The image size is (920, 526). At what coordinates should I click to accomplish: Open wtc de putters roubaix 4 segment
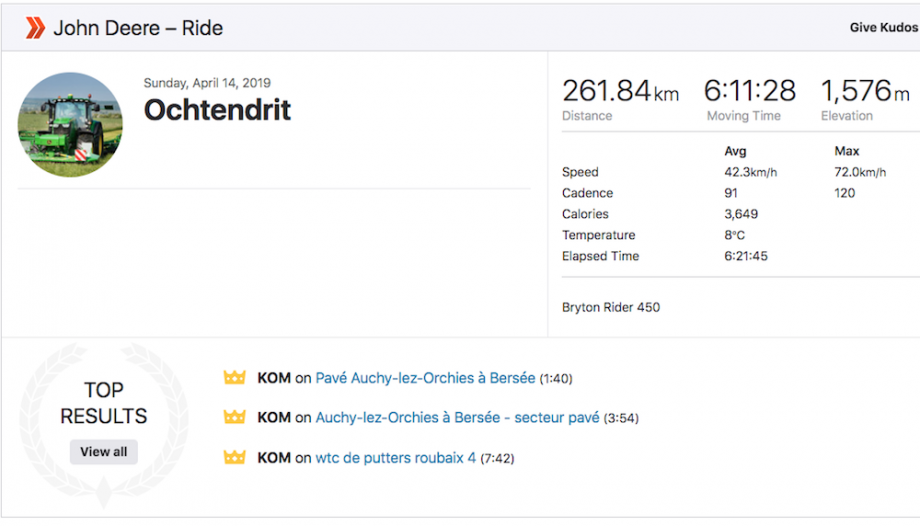pos(395,458)
